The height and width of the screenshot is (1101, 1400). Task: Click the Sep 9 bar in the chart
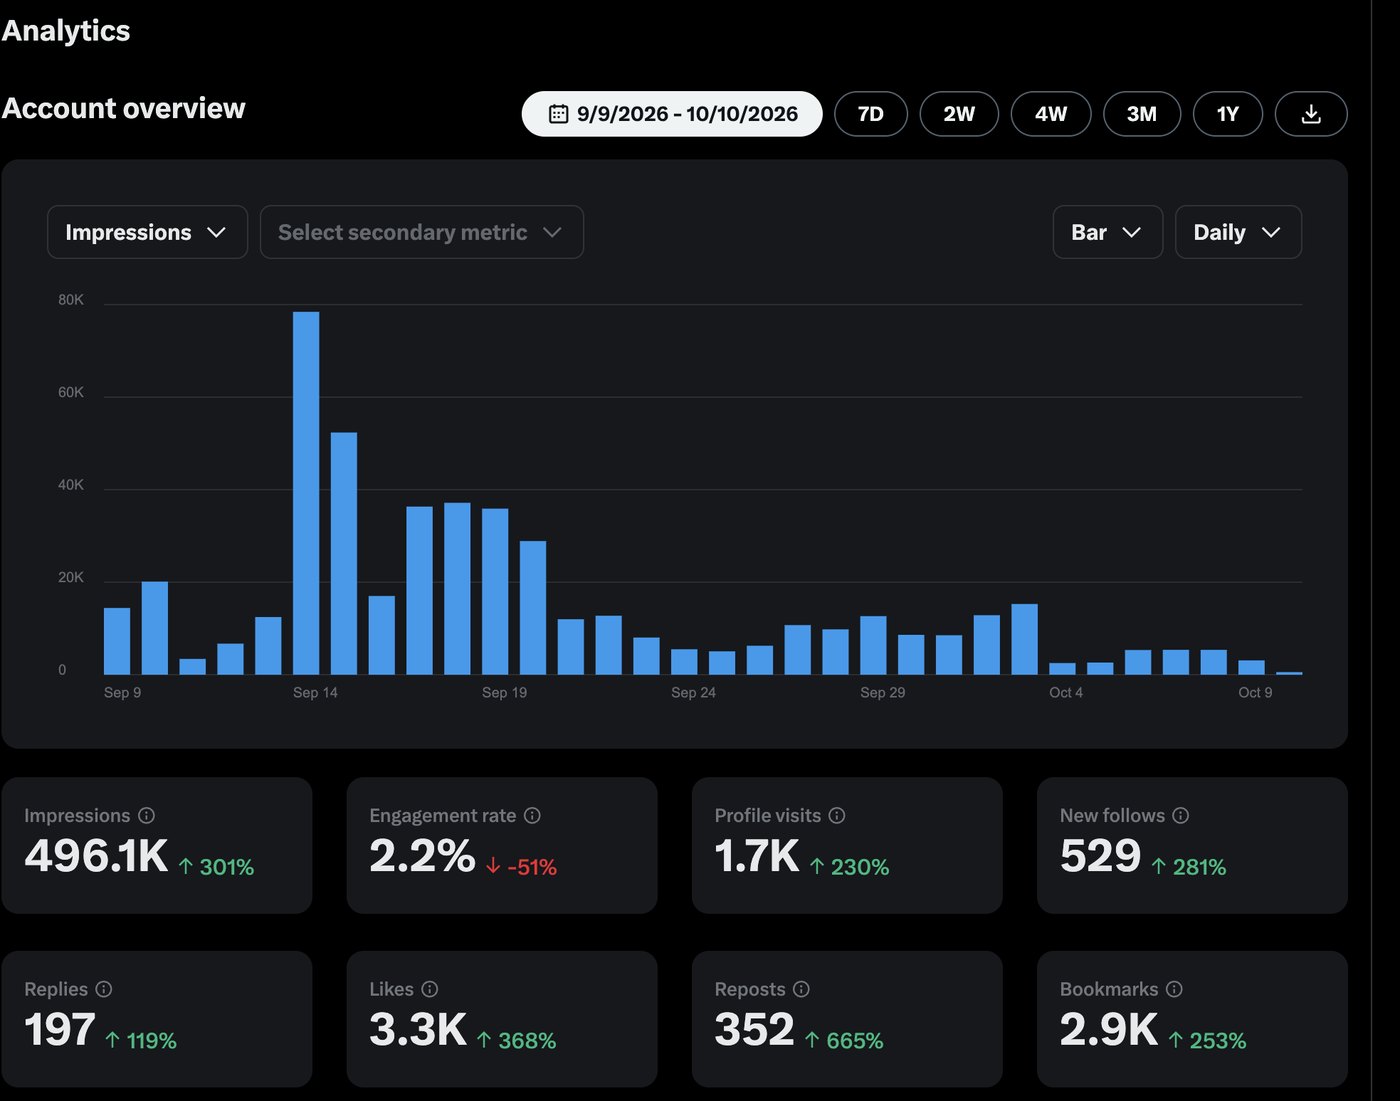[x=117, y=641]
